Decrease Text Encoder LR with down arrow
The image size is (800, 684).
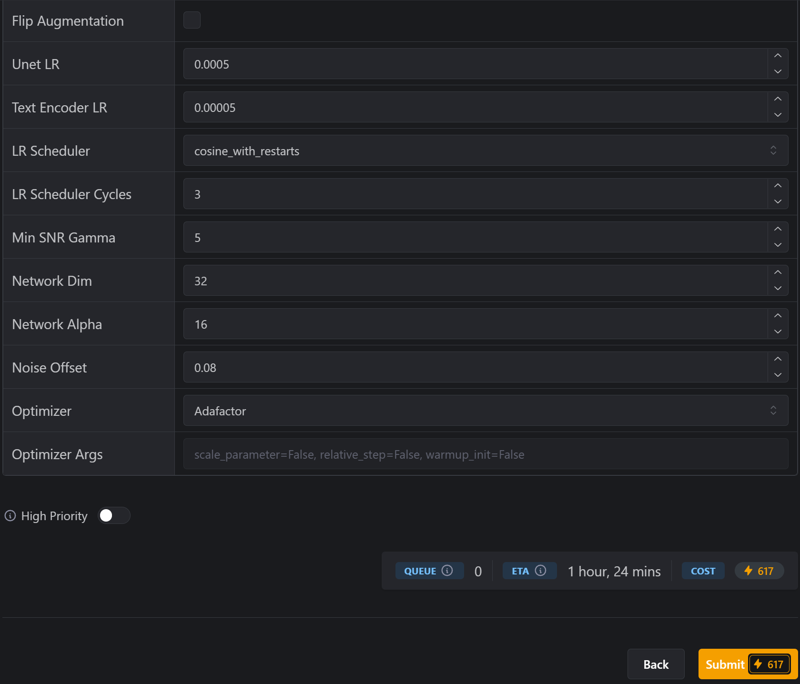[778, 115]
